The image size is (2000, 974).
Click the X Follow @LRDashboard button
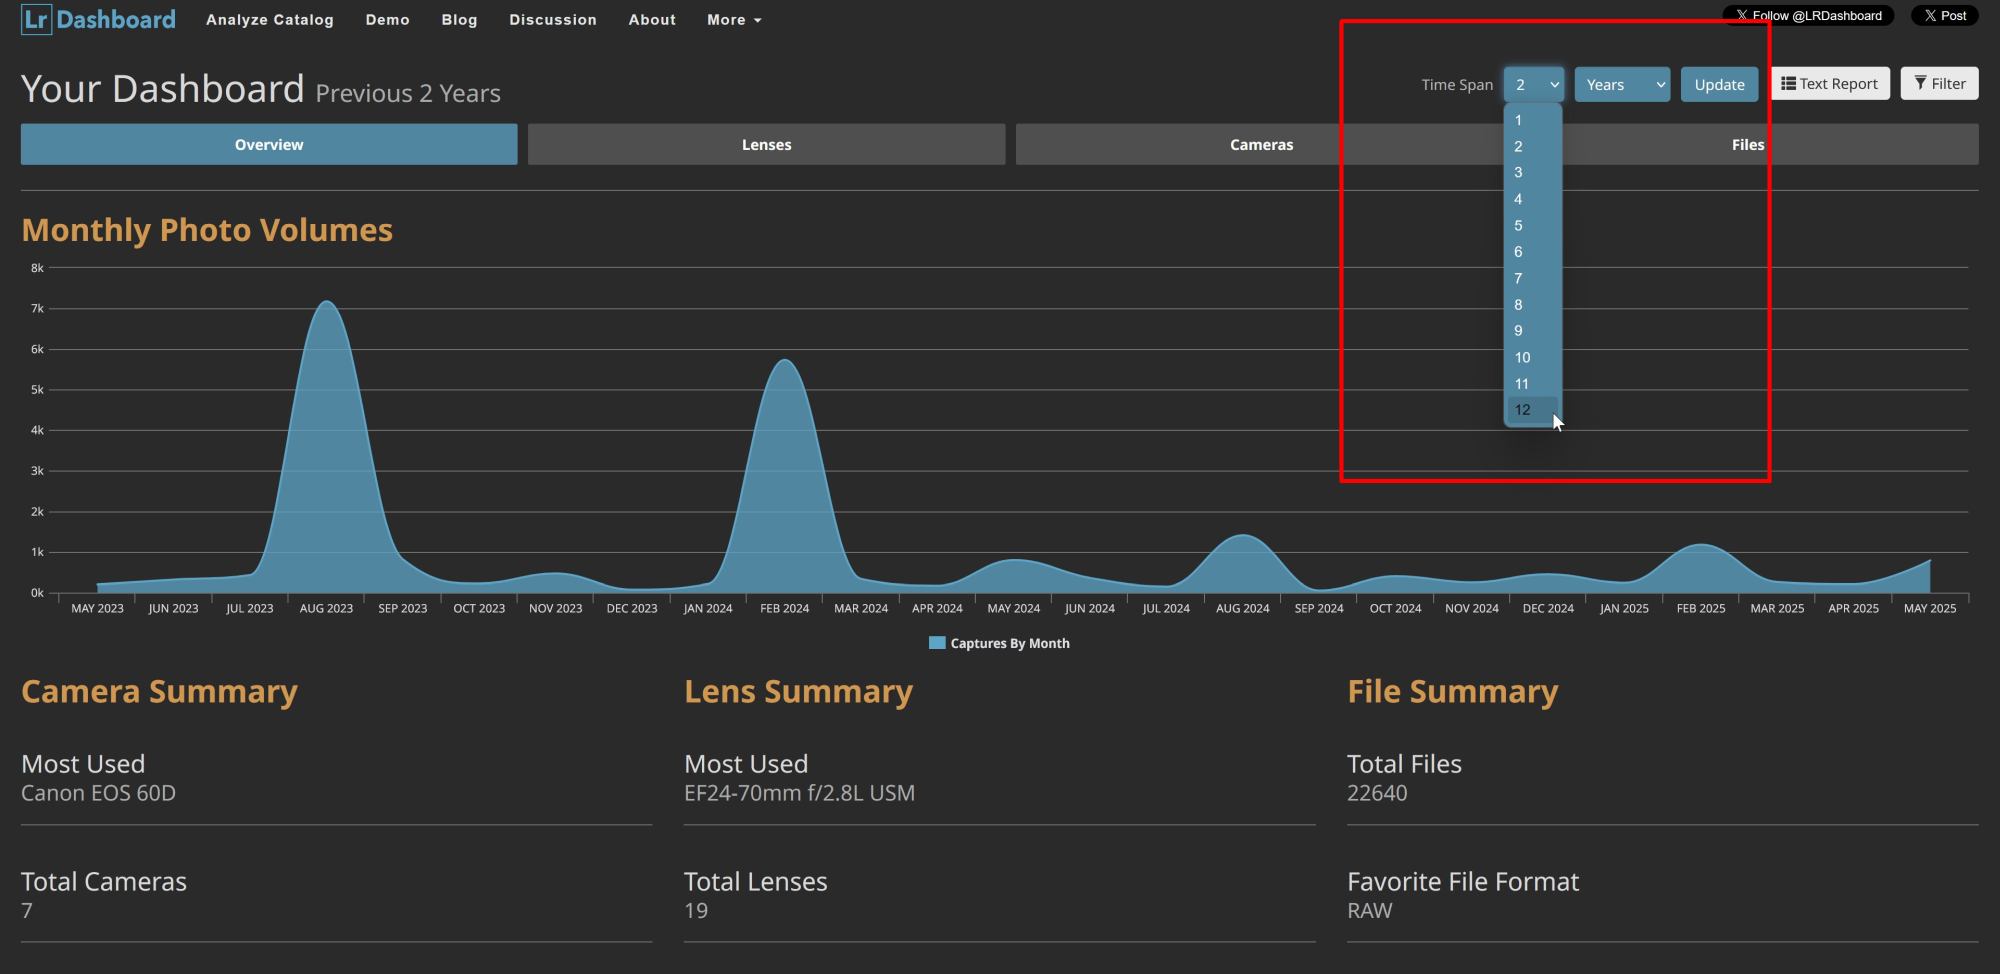tap(1808, 16)
